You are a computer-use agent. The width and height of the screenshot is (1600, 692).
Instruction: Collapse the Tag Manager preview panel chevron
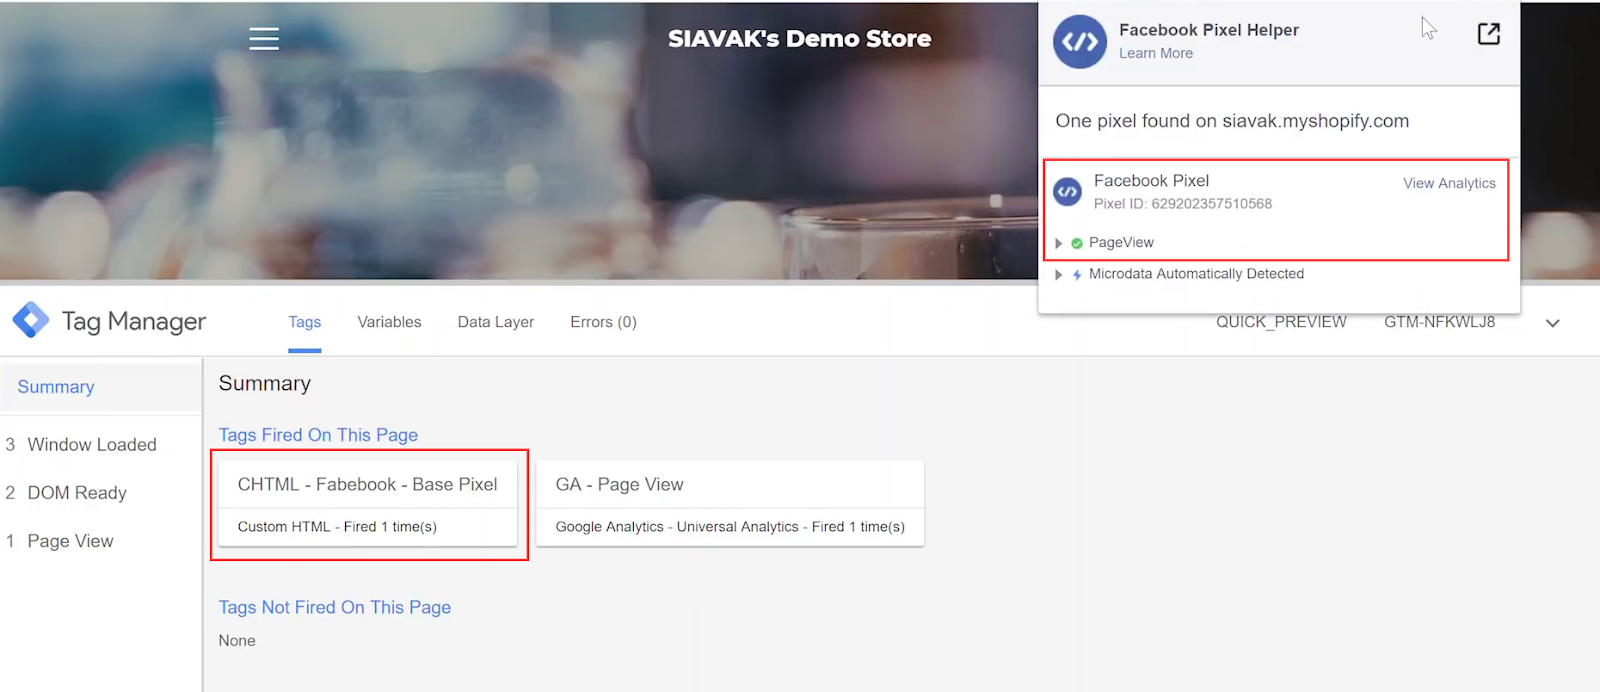1553,323
